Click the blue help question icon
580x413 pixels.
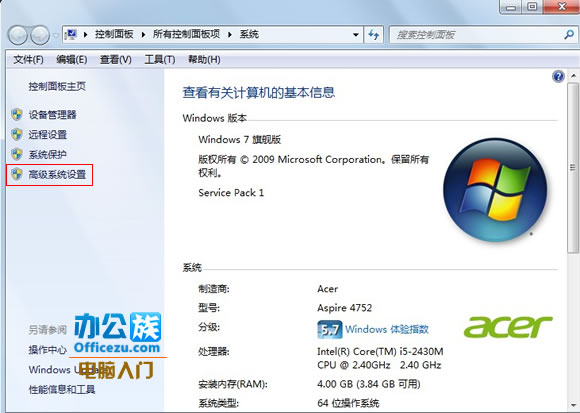[x=558, y=77]
